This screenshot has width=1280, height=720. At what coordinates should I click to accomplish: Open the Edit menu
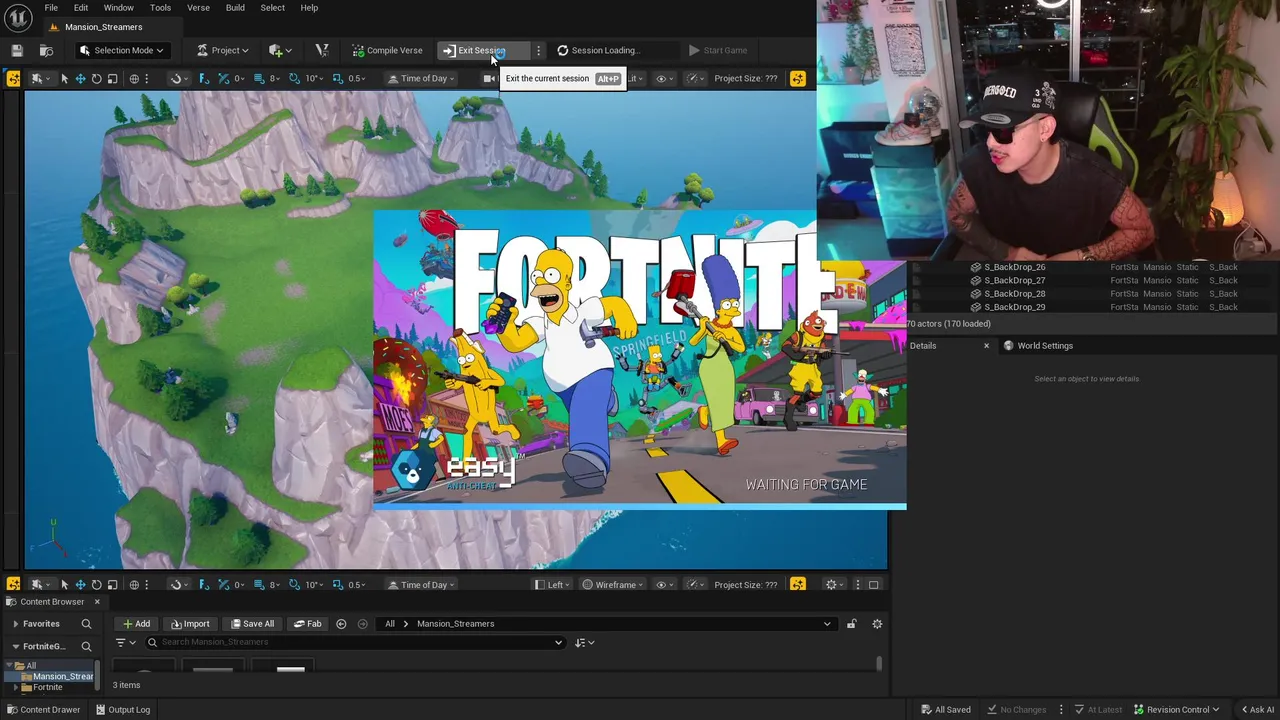coord(81,8)
